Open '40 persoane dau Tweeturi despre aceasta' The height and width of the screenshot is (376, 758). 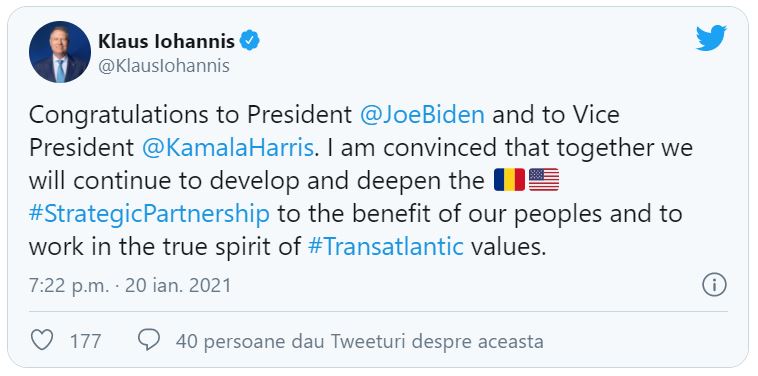pyautogui.click(x=360, y=341)
